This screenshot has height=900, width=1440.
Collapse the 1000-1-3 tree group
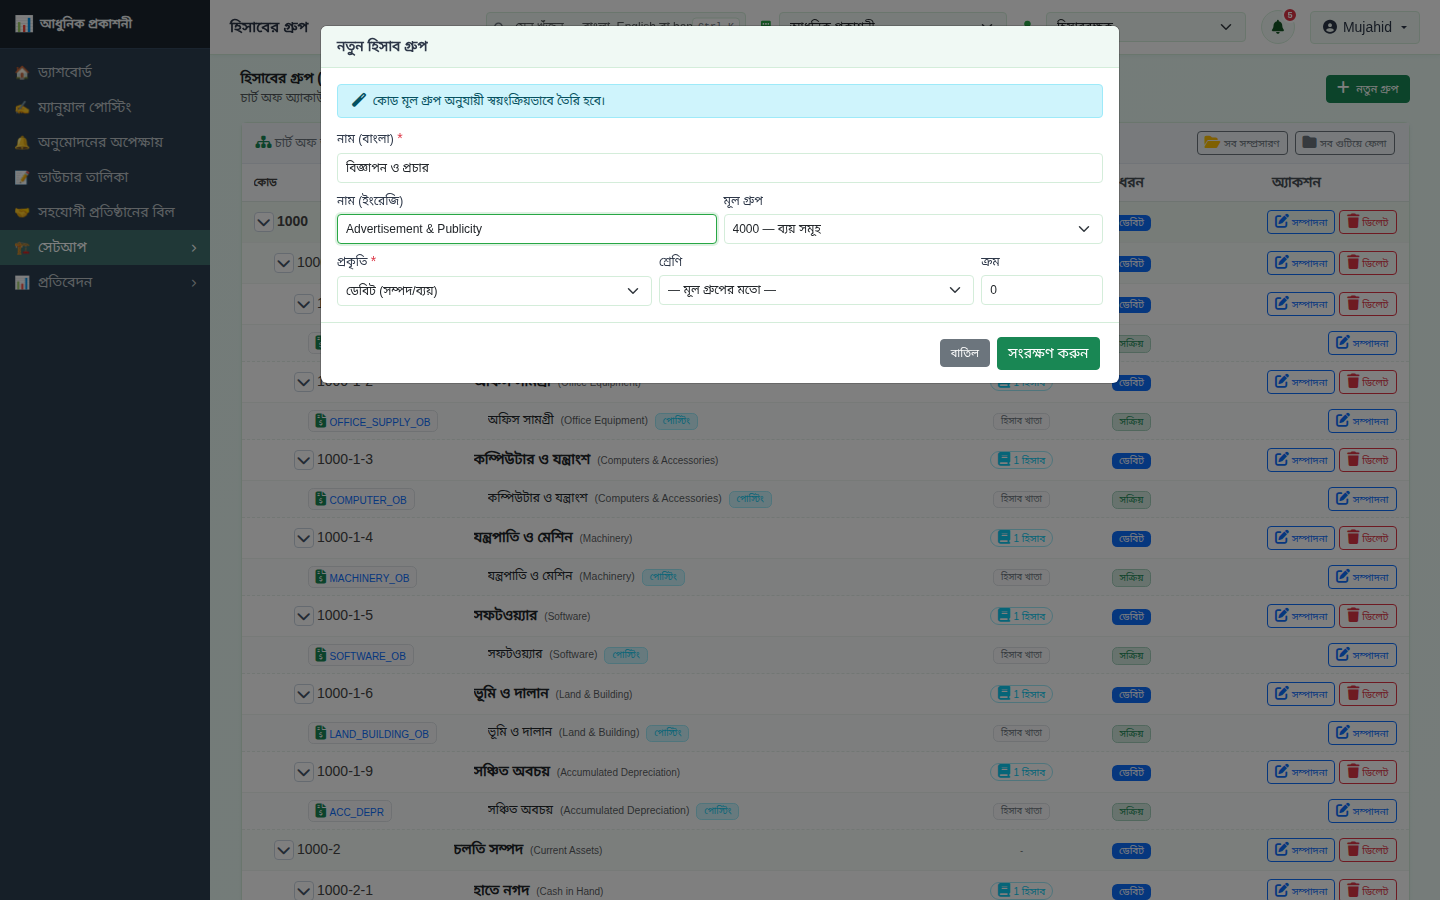[304, 460]
